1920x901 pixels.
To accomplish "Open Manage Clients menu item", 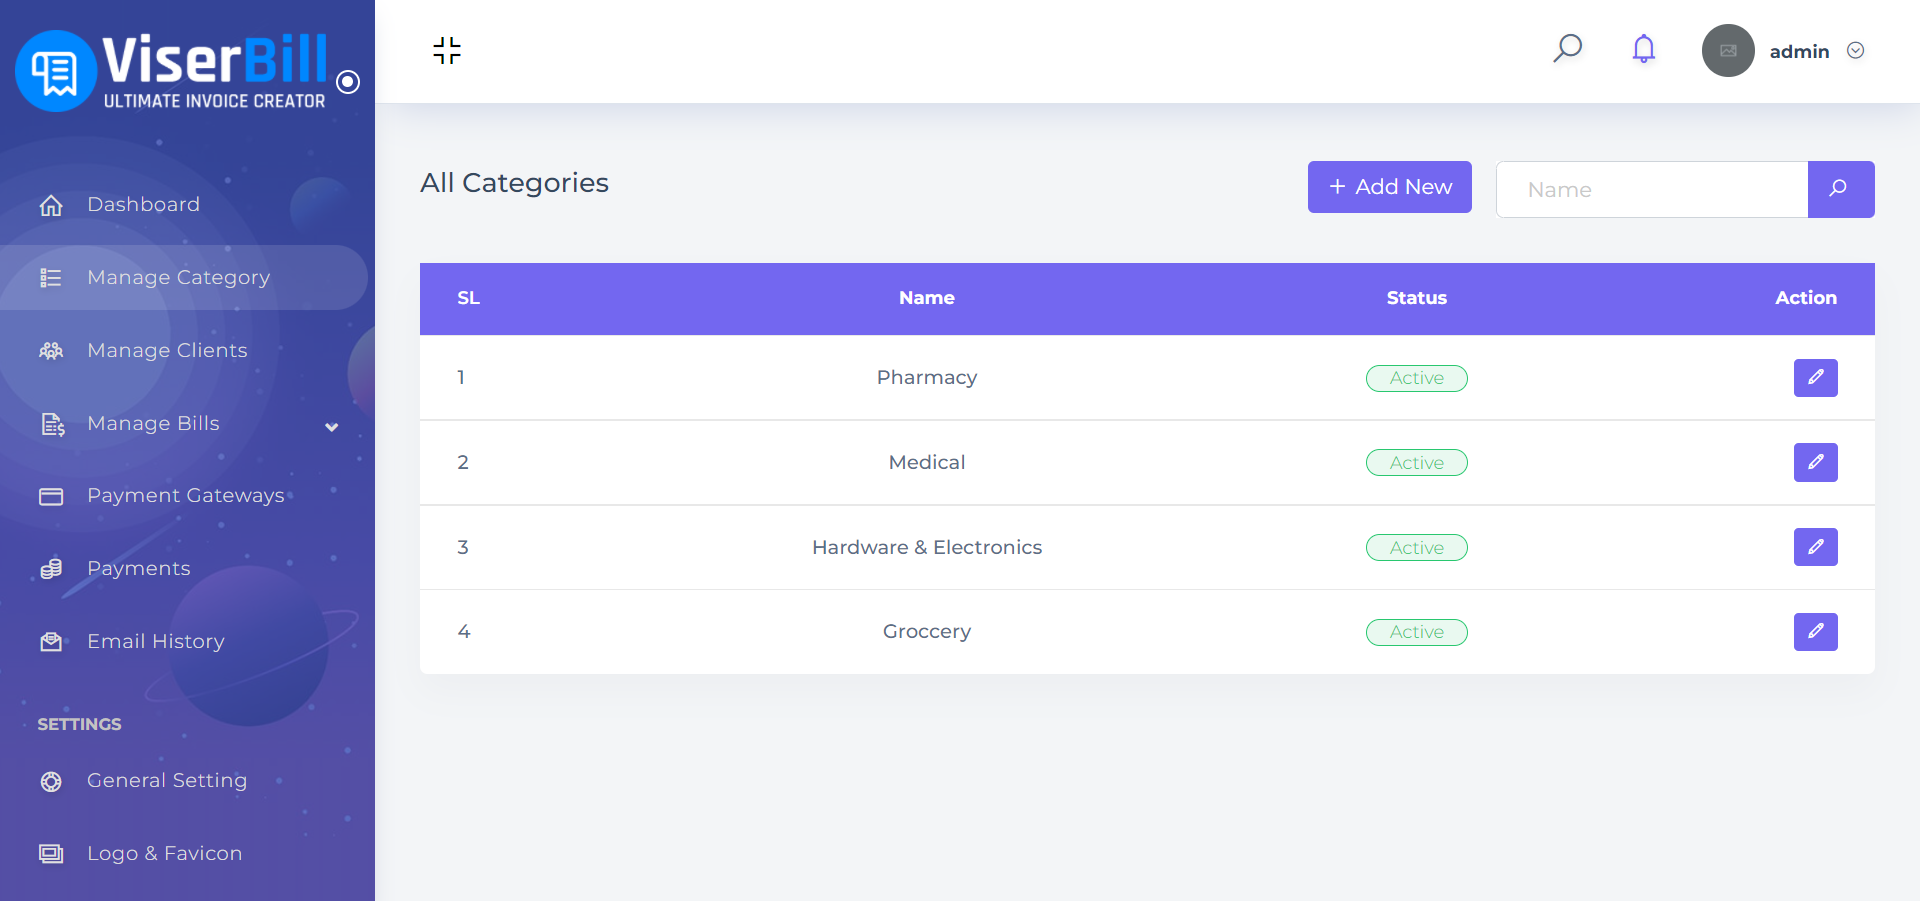I will tap(167, 351).
